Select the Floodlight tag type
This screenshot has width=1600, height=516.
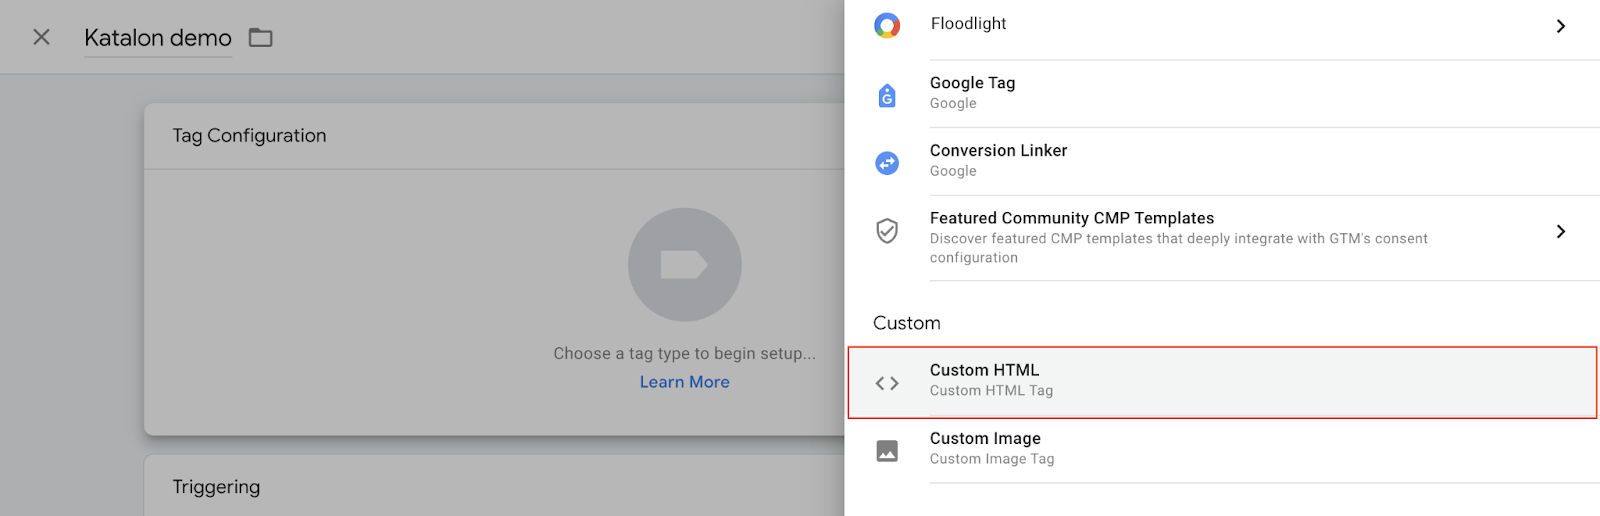(x=1222, y=26)
